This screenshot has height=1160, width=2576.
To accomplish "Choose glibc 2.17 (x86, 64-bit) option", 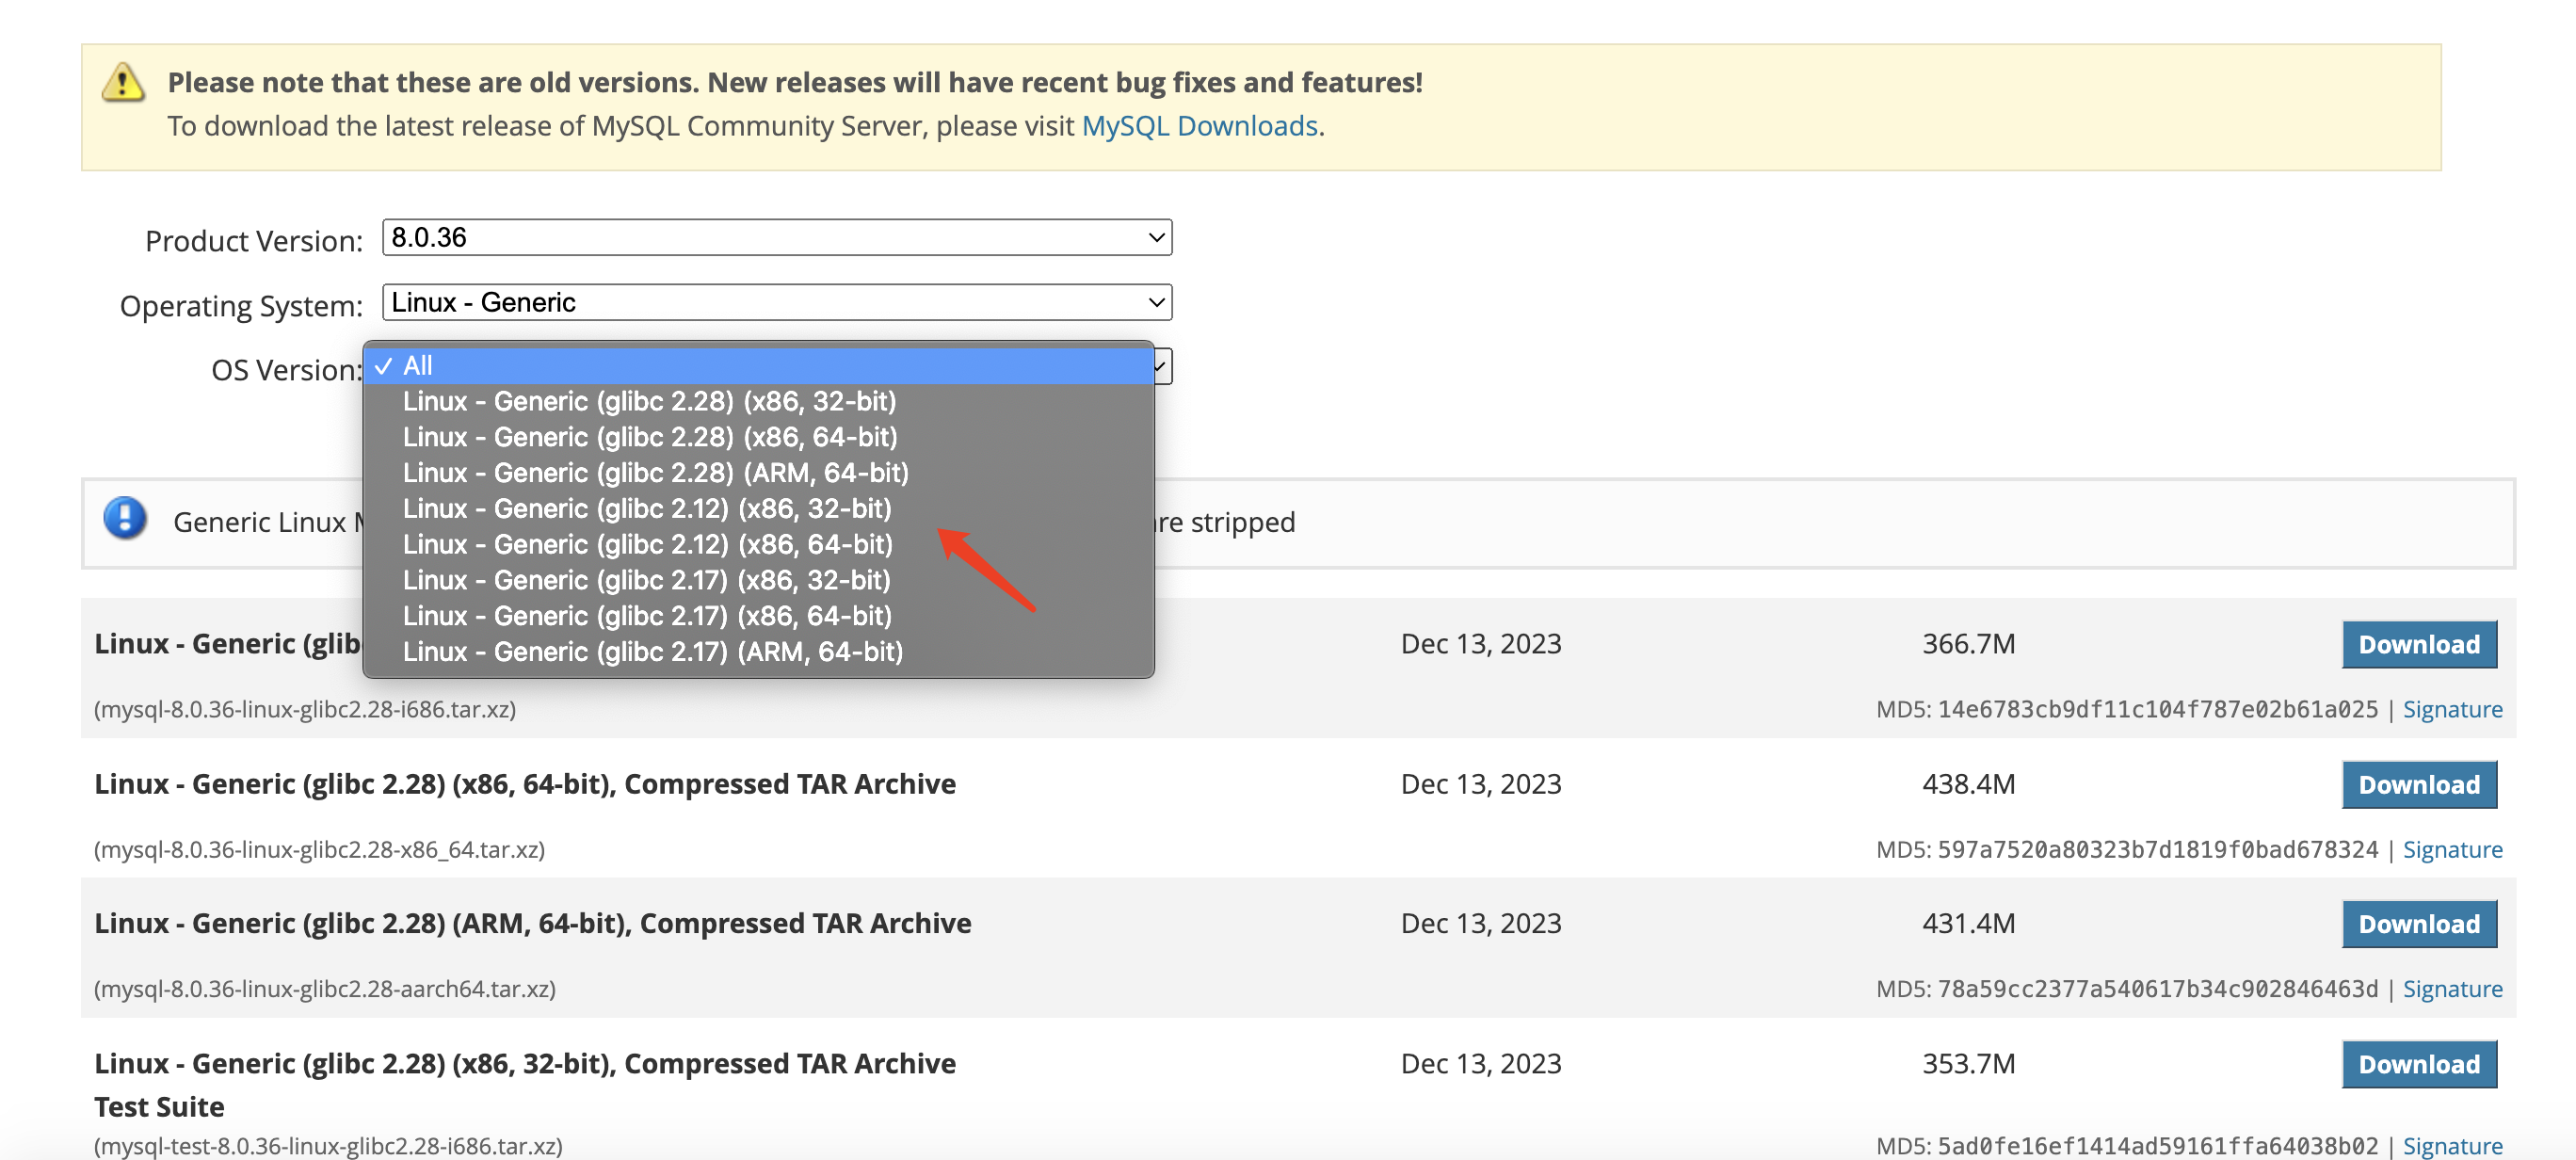I will (759, 616).
